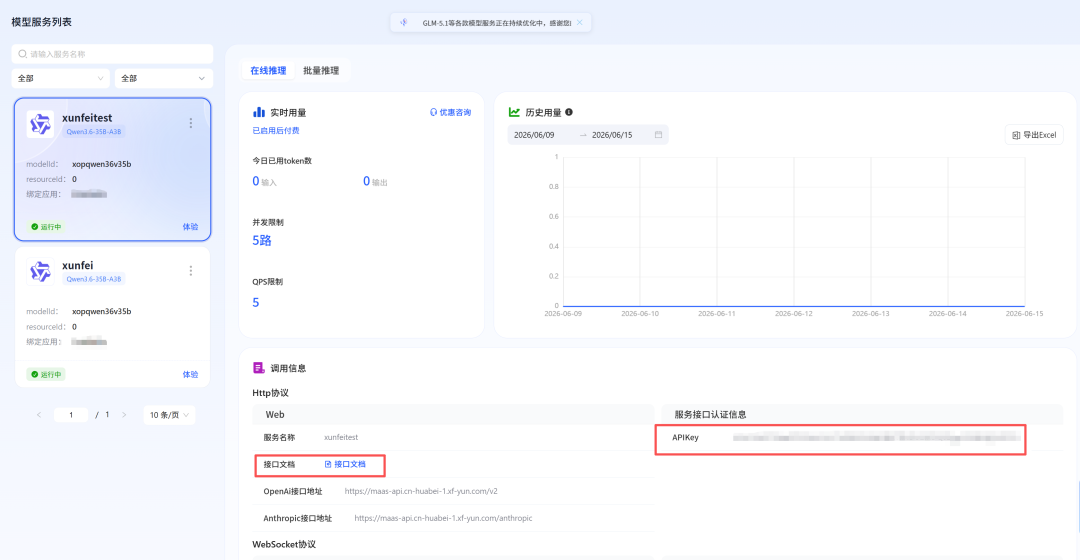
Task: Click the service name value xunfeitest in Web section
Action: point(341,437)
